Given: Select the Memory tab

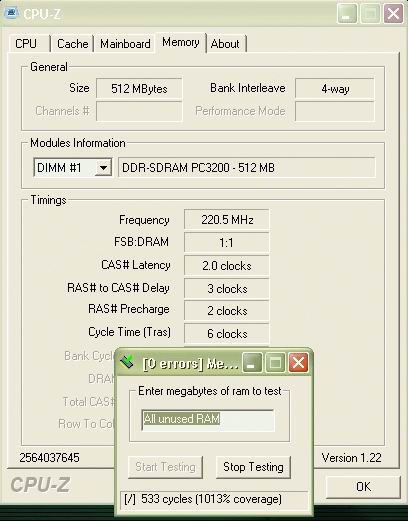Looking at the screenshot, I should [181, 42].
